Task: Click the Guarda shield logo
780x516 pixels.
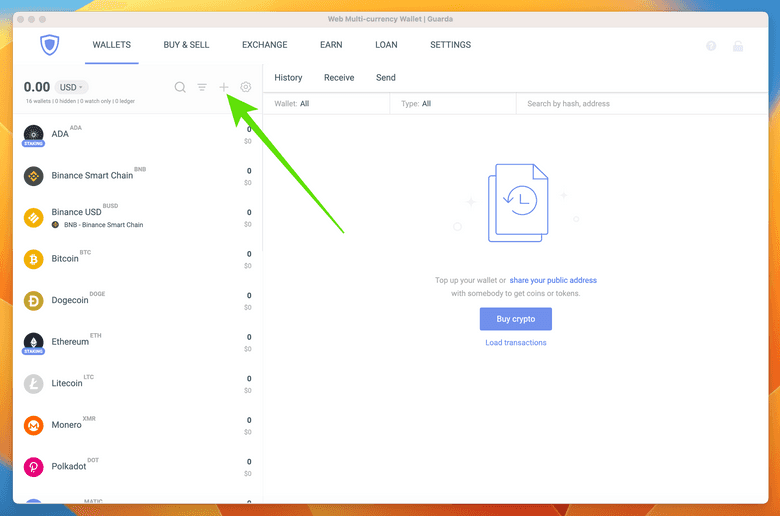Action: click(50, 45)
